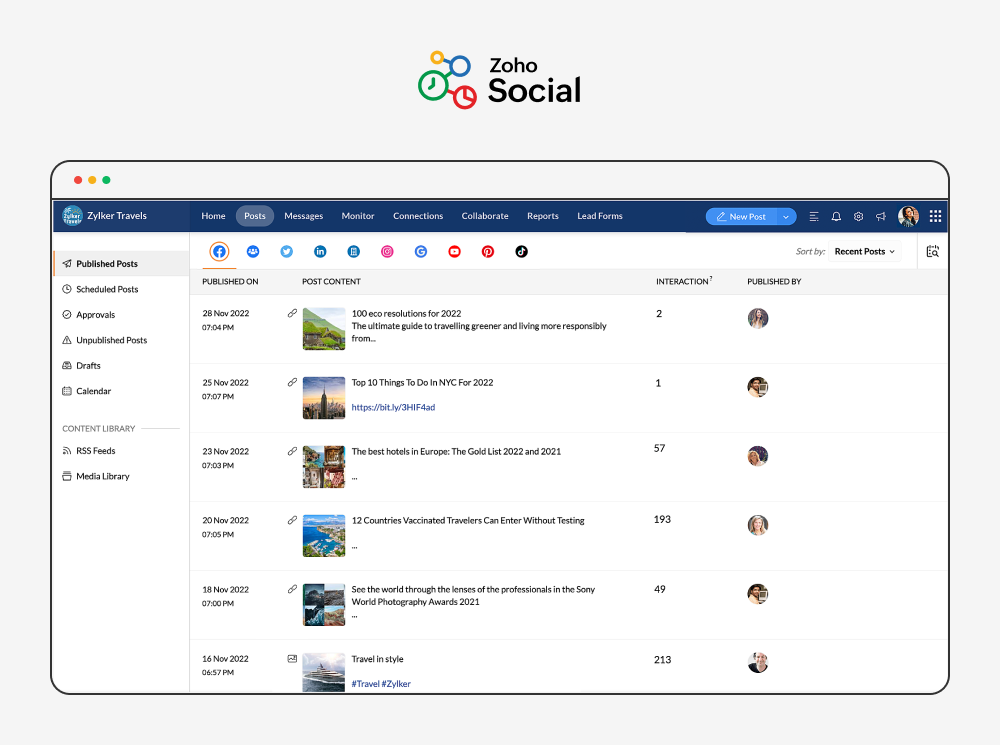Open the NYC skyline post thumbnail
This screenshot has height=745, width=1000.
(x=324, y=398)
